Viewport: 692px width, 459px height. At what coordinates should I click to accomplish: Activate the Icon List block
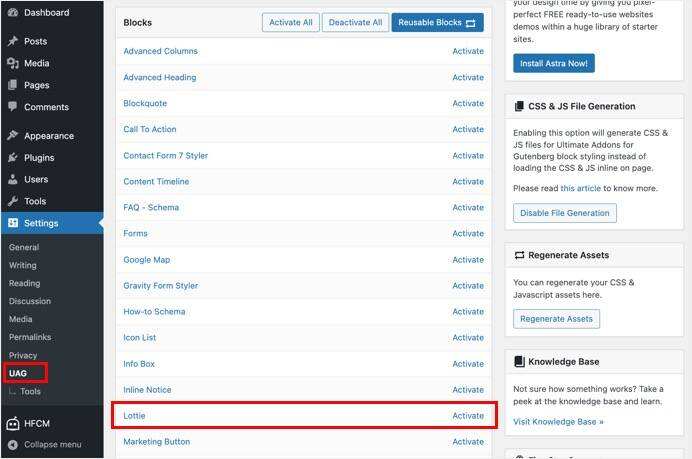[468, 338]
